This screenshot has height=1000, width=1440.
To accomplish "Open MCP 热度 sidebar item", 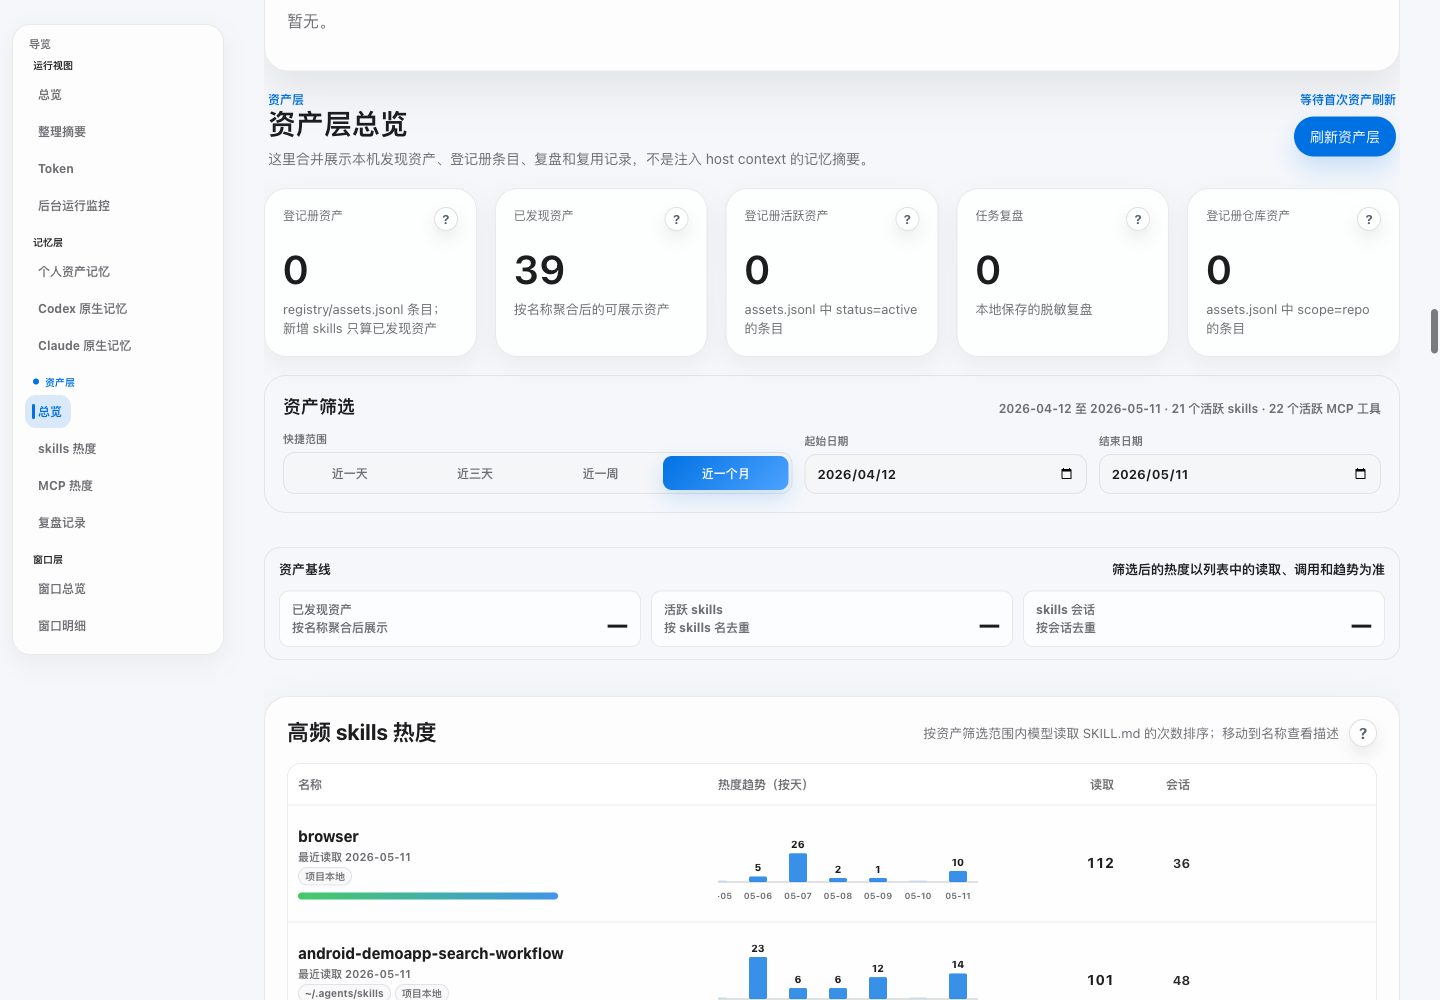I will (65, 486).
